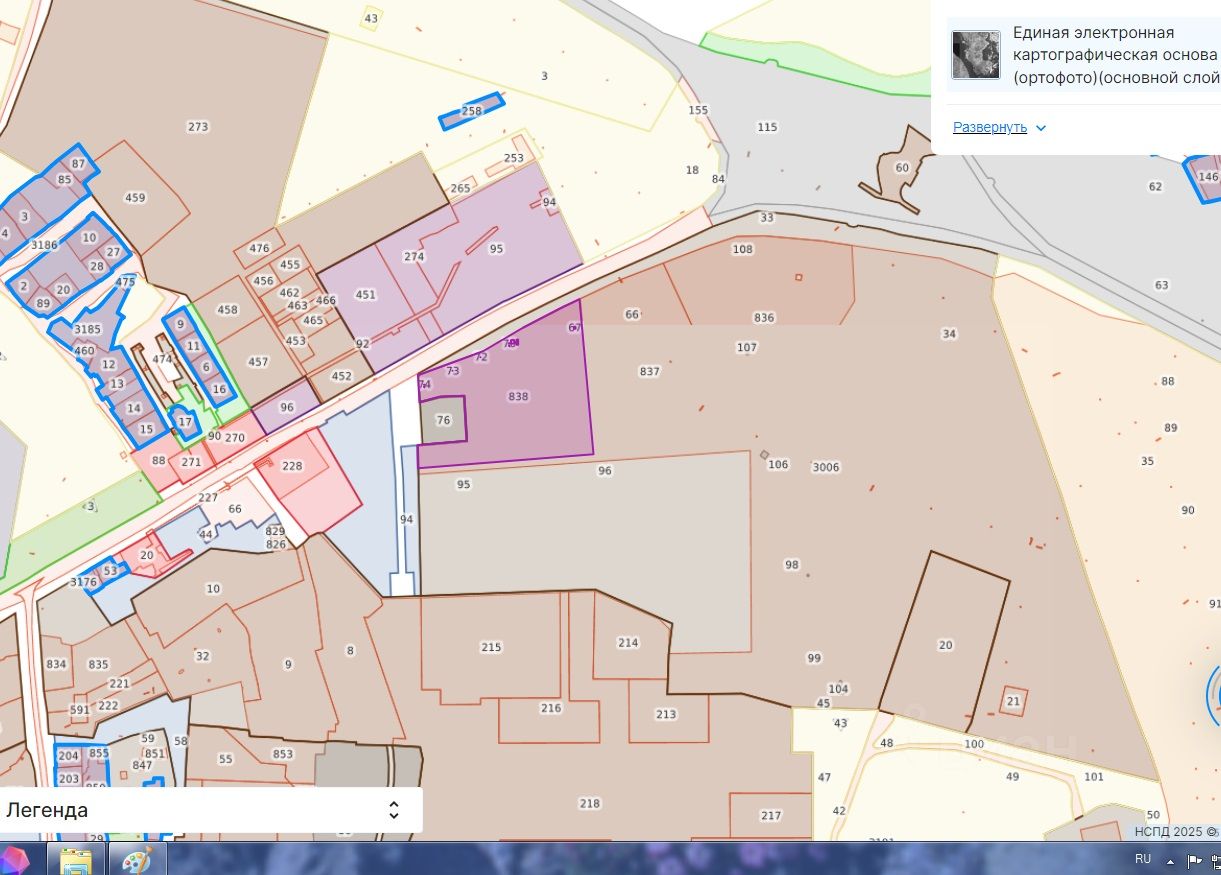Select parcel 271 near the road
Viewport: 1221px width, 875px height.
click(x=191, y=463)
